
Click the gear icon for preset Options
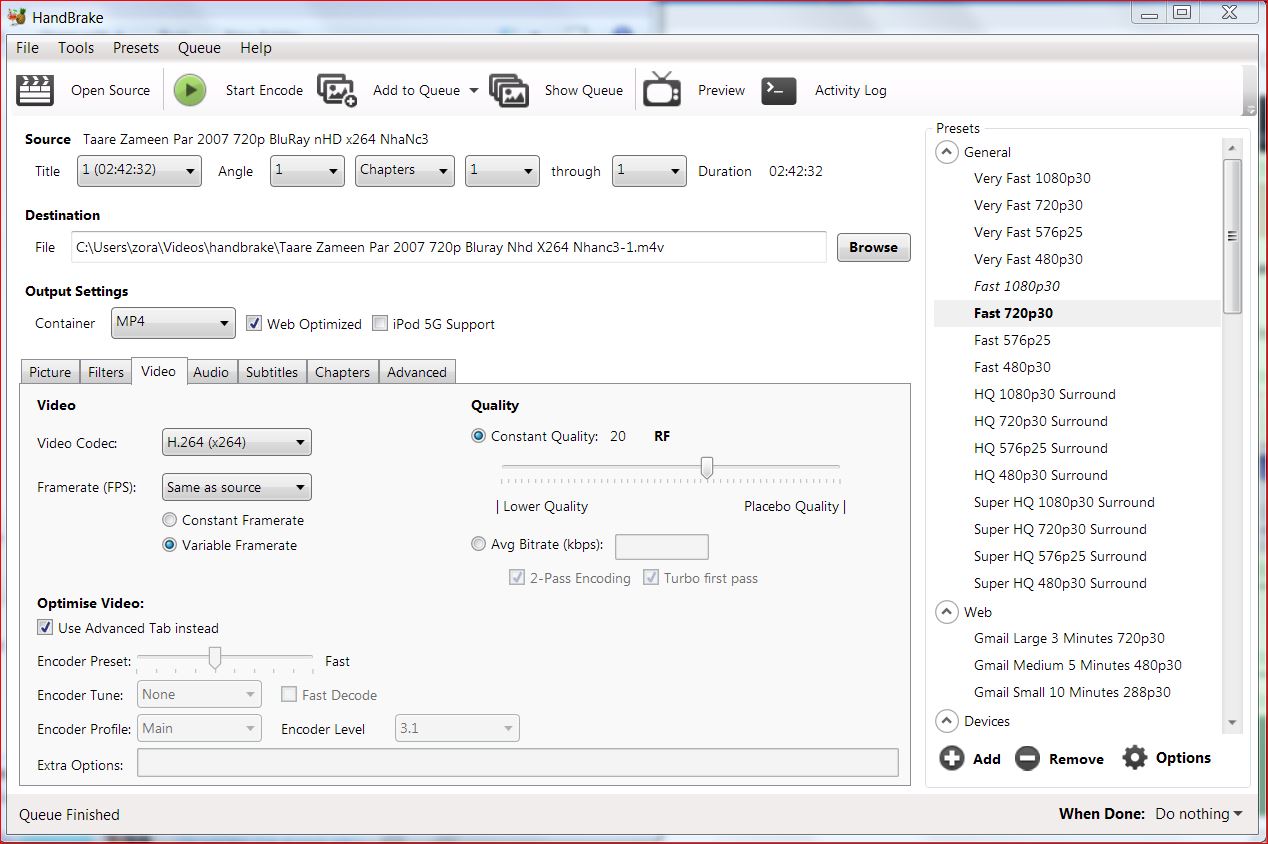point(1134,757)
